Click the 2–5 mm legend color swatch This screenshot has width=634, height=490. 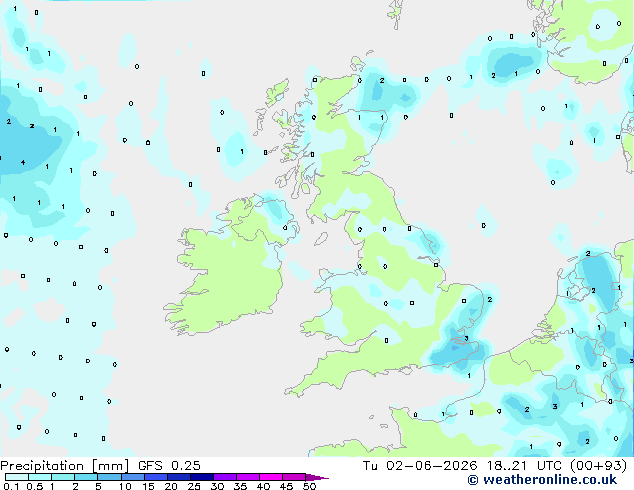click(x=86, y=477)
